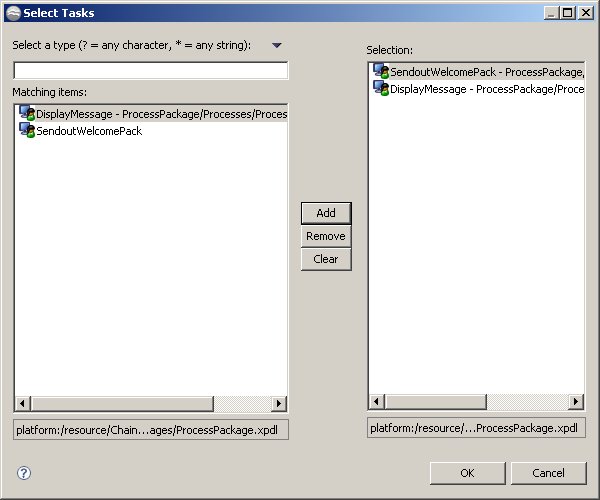Screen dimensions: 600x500
Task: Click Selection list scroll right arrow
Action: [576, 401]
